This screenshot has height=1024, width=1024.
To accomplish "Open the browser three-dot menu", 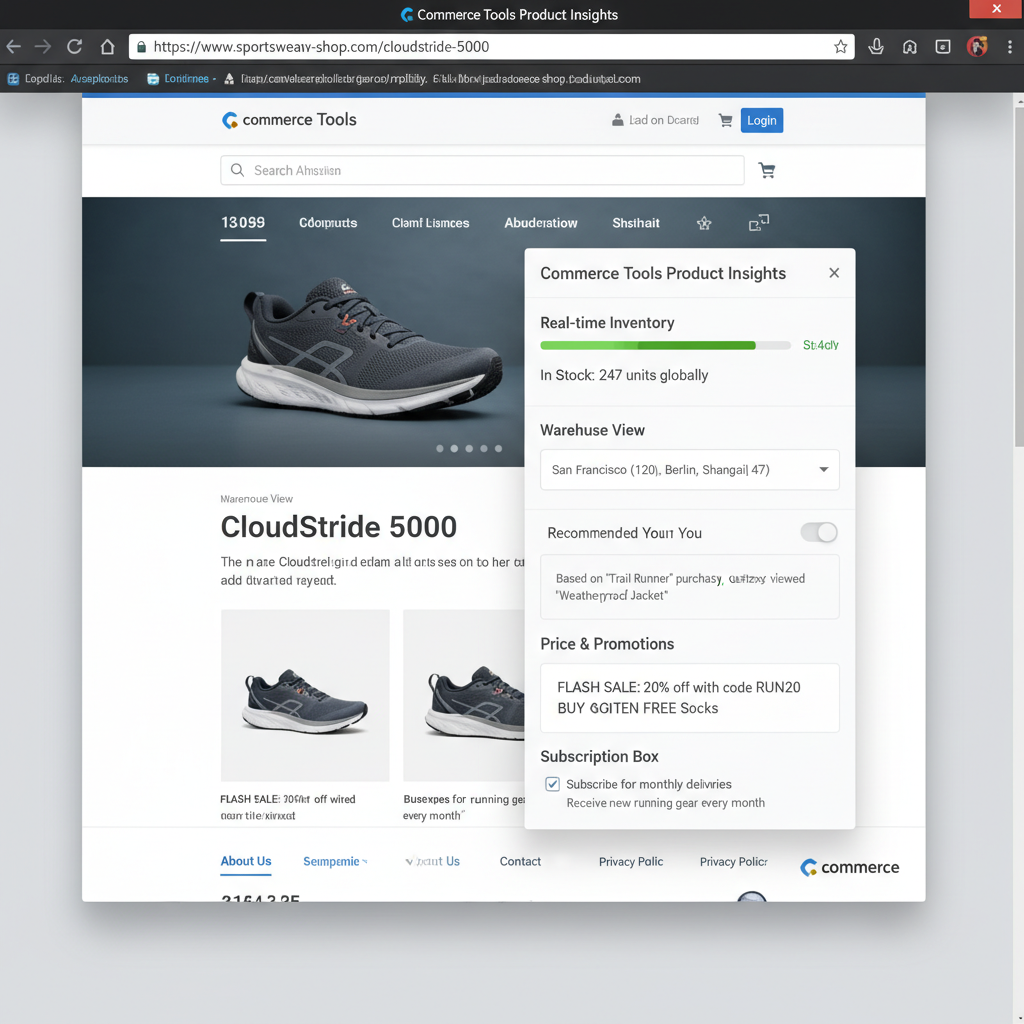I will (x=1010, y=46).
